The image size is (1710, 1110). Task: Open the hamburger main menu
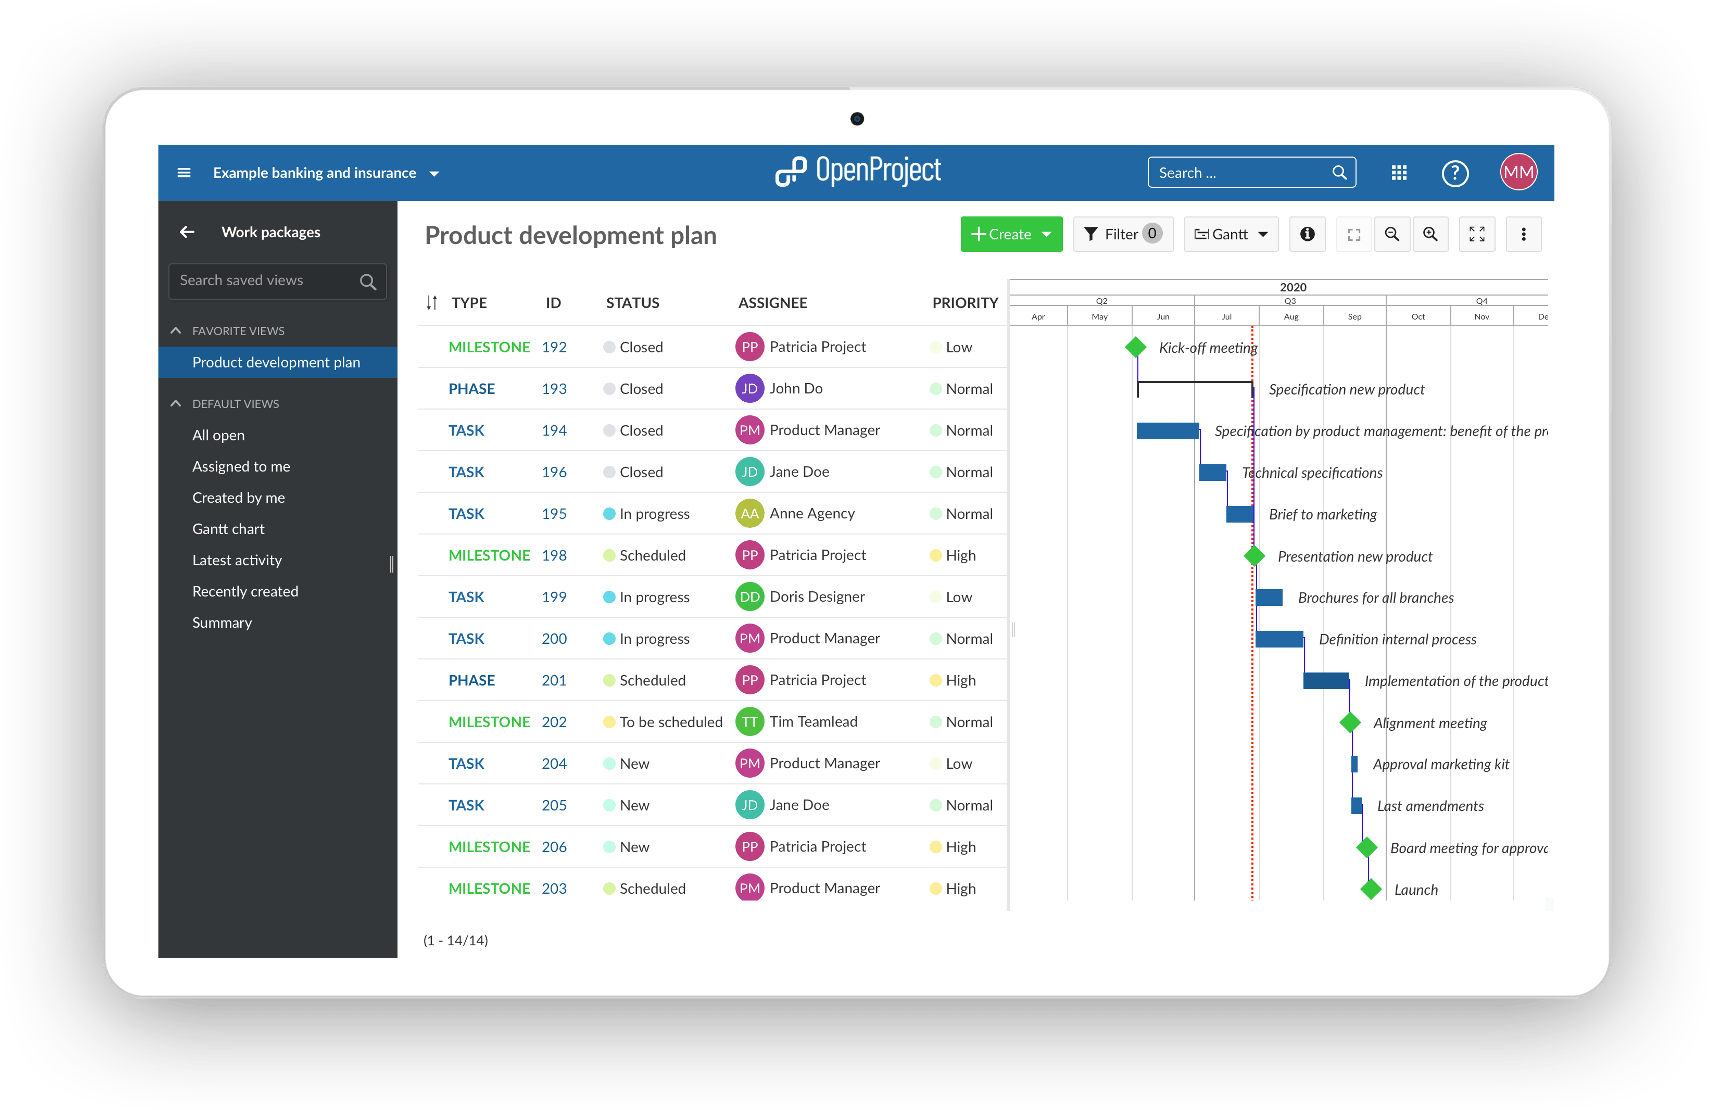tap(184, 173)
